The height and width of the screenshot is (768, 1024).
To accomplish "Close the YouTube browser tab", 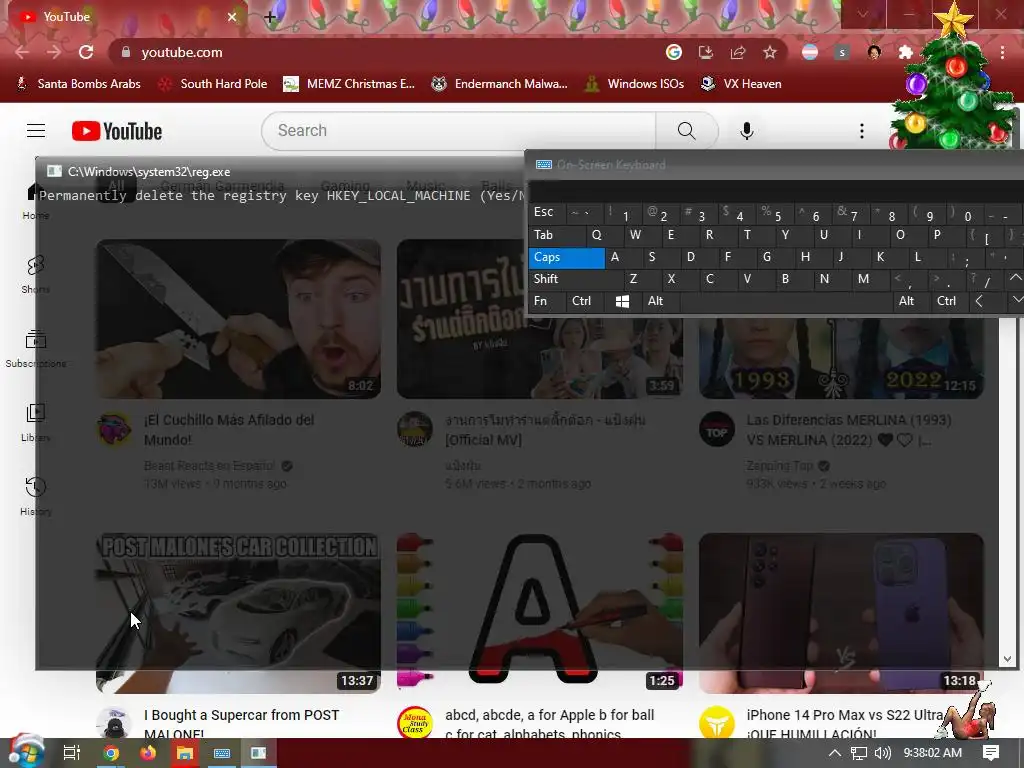I will click(x=232, y=17).
